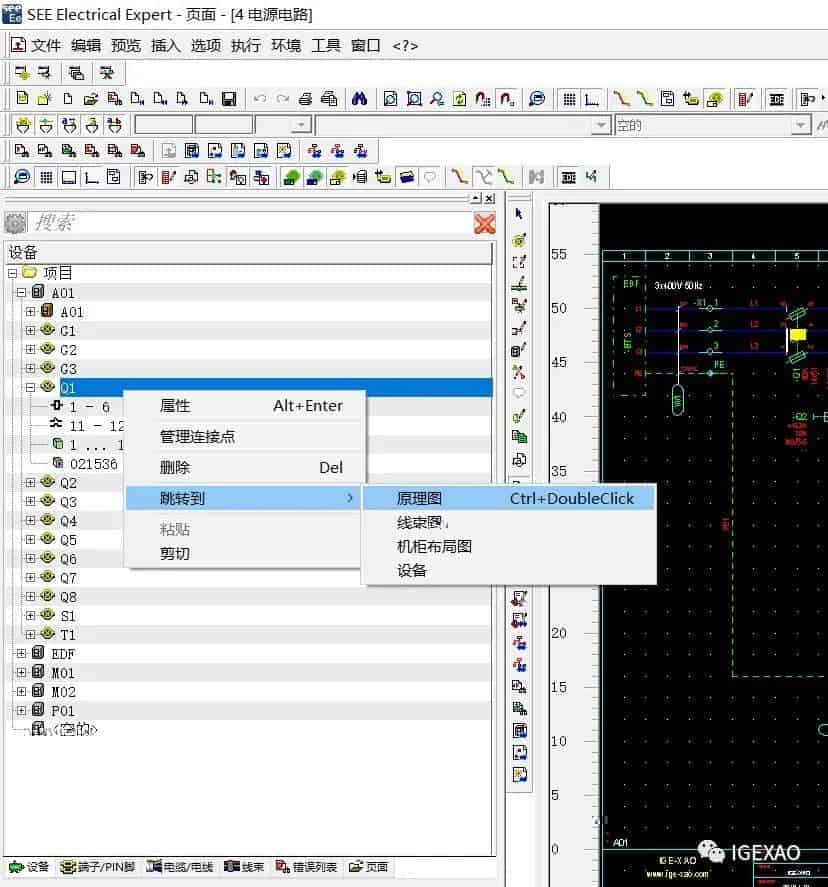828x887 pixels.
Task: Choose 管理连接点 from the context menu
Action: pyautogui.click(x=245, y=437)
